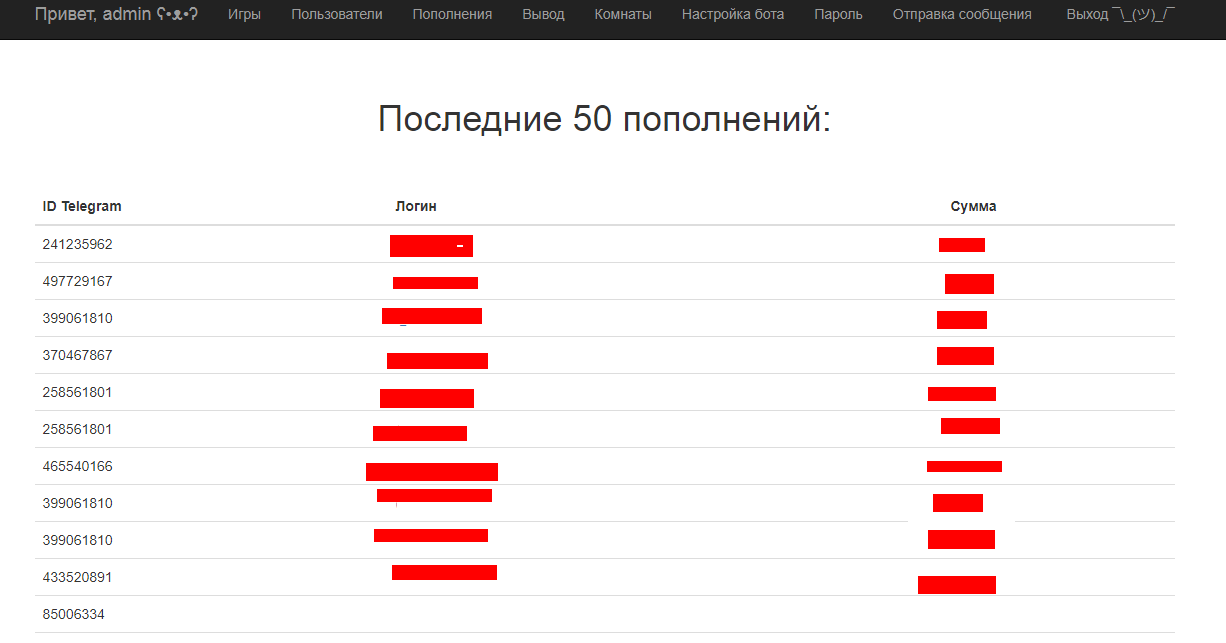Open the Вывод section

click(543, 14)
